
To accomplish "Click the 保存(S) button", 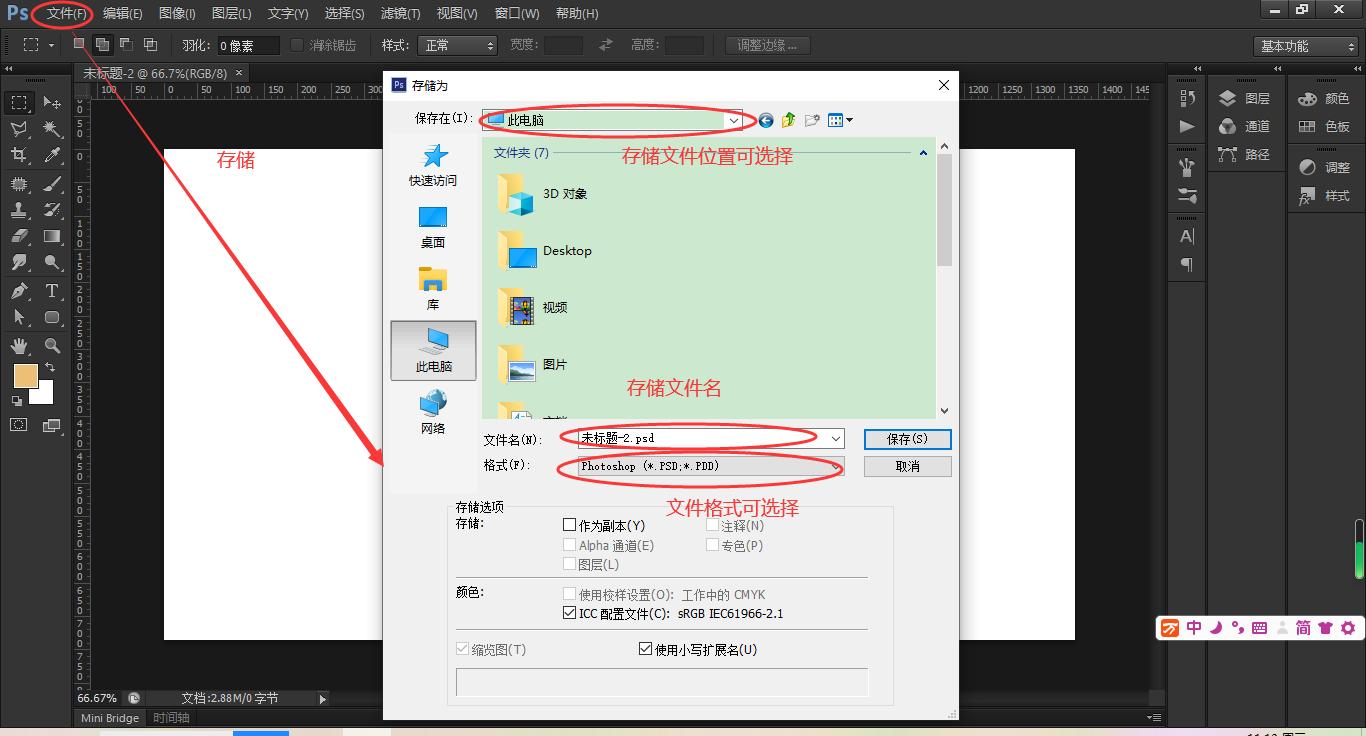I will (906, 438).
